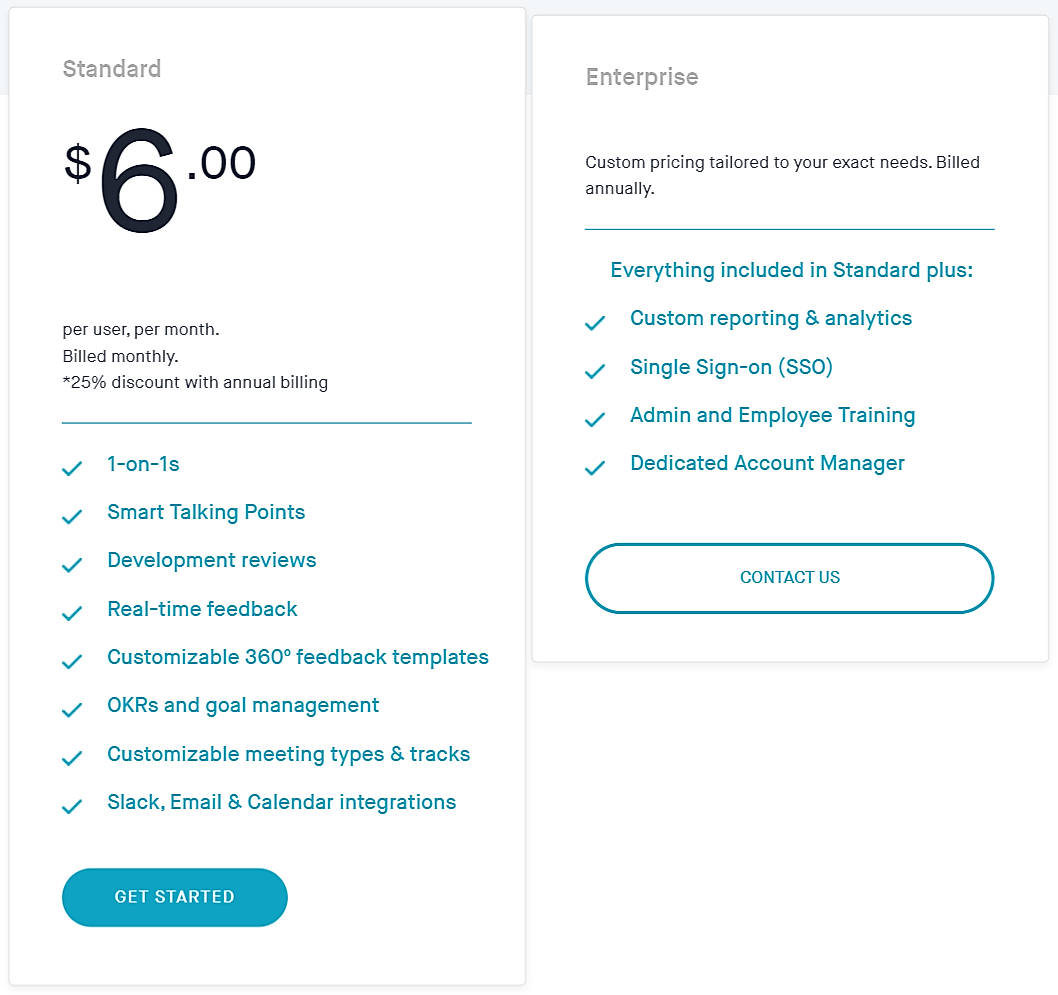
Task: Click the checkmark next to Real-time feedback
Action: 71,612
